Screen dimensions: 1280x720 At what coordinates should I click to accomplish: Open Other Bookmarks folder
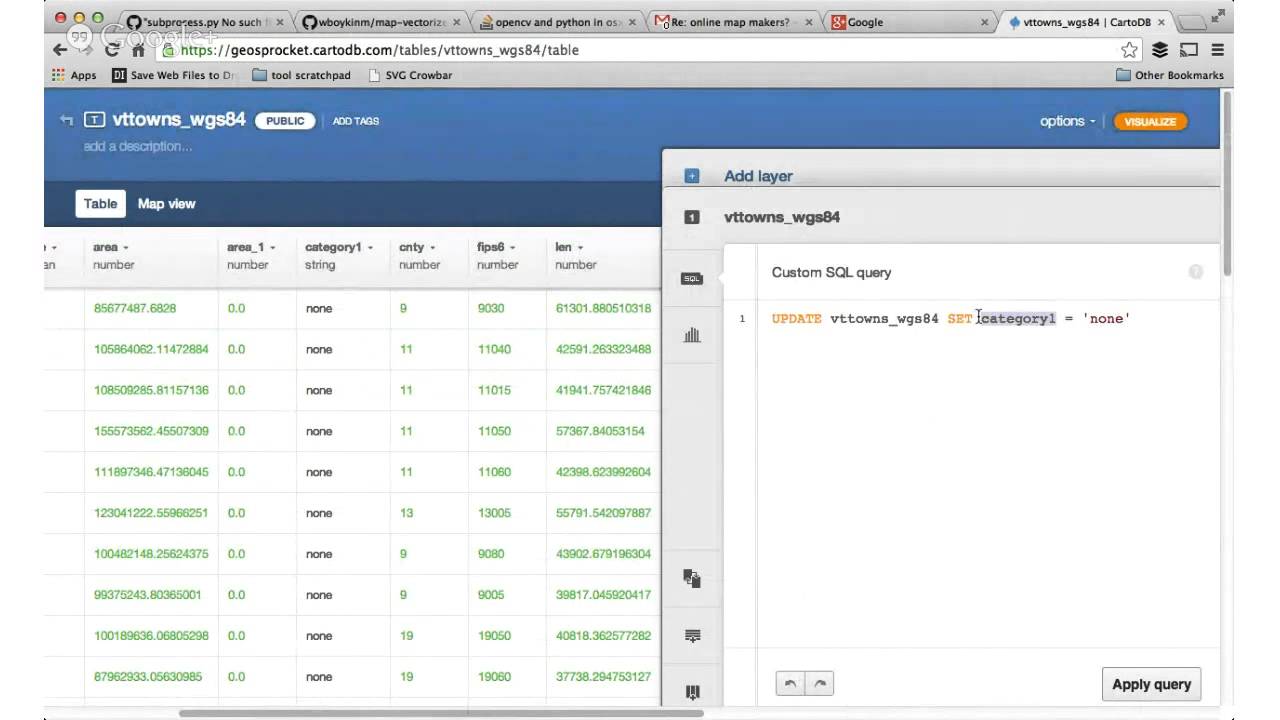point(1170,75)
